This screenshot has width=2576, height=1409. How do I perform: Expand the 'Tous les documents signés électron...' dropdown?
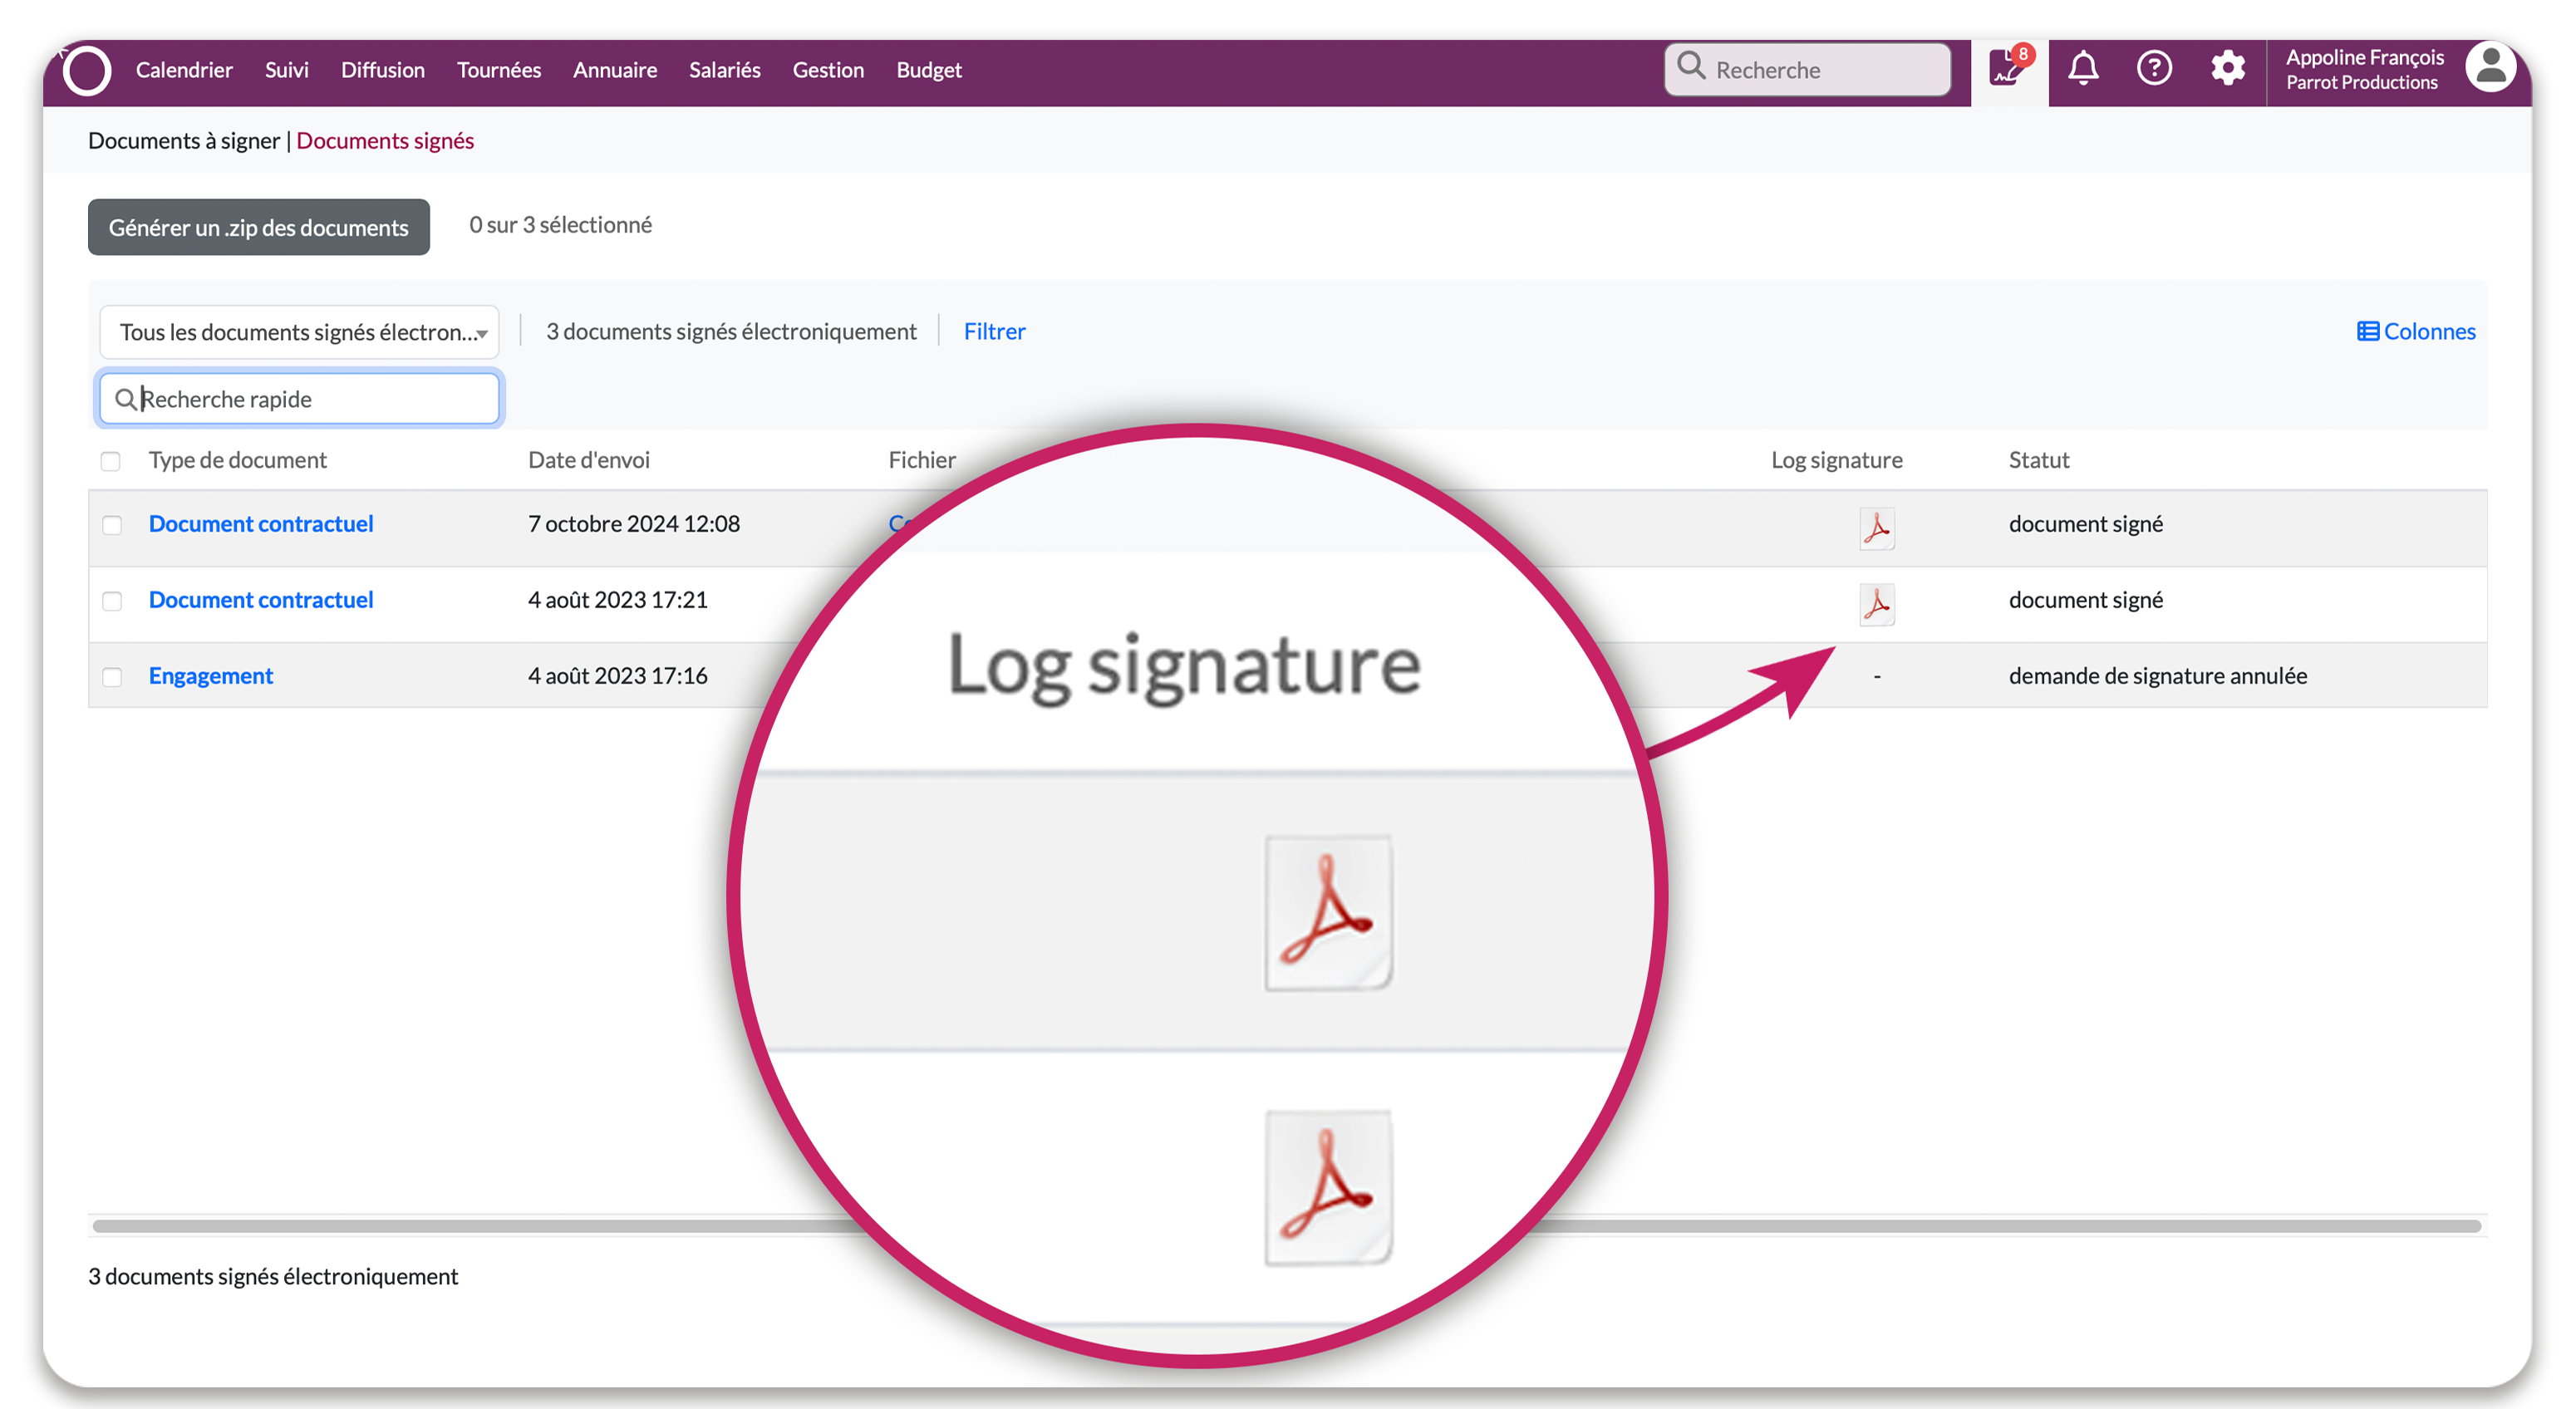299,332
